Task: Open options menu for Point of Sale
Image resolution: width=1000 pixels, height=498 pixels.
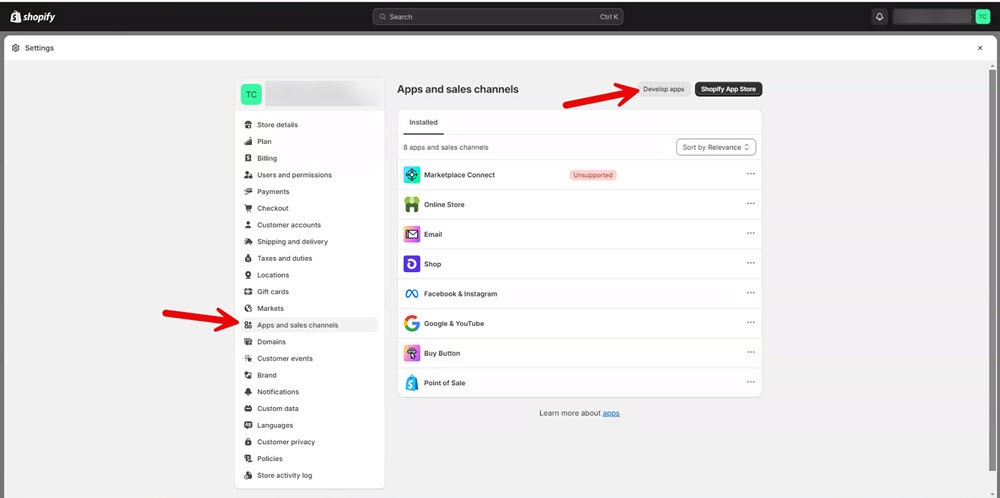Action: (x=751, y=382)
